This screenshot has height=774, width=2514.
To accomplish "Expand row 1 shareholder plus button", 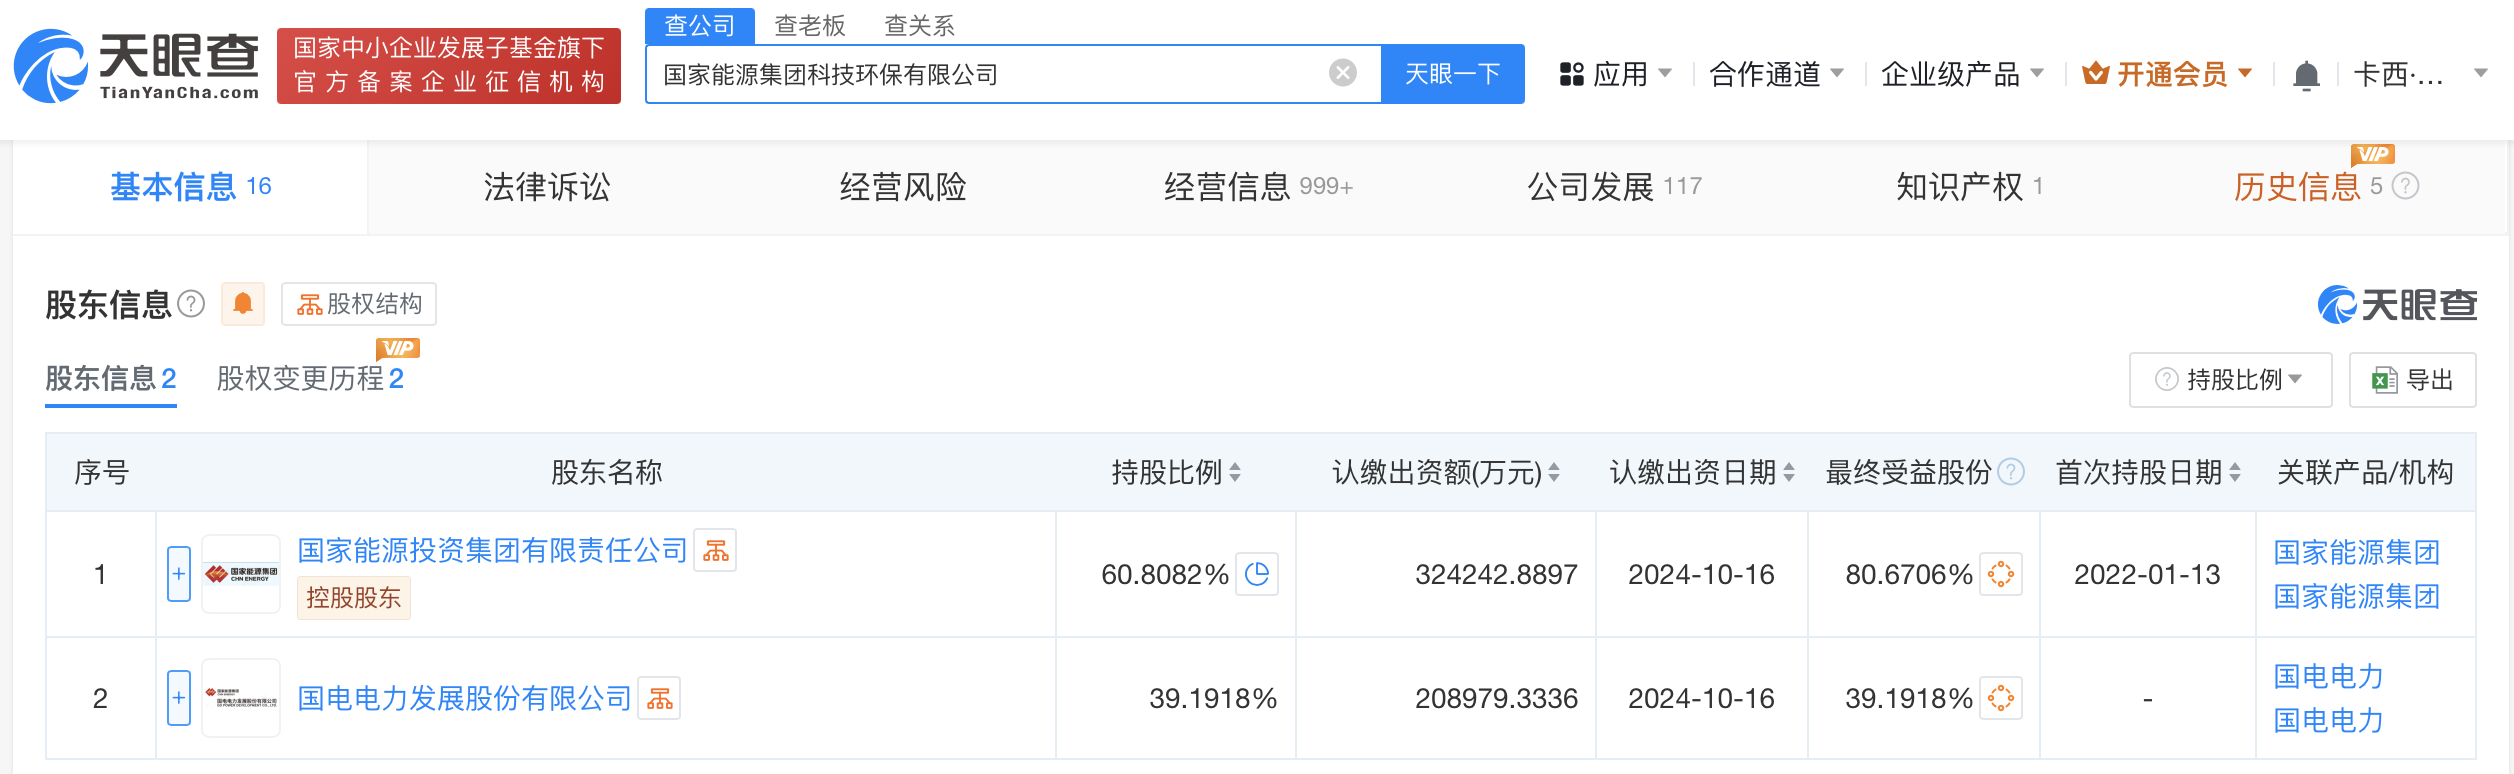I will click(179, 575).
